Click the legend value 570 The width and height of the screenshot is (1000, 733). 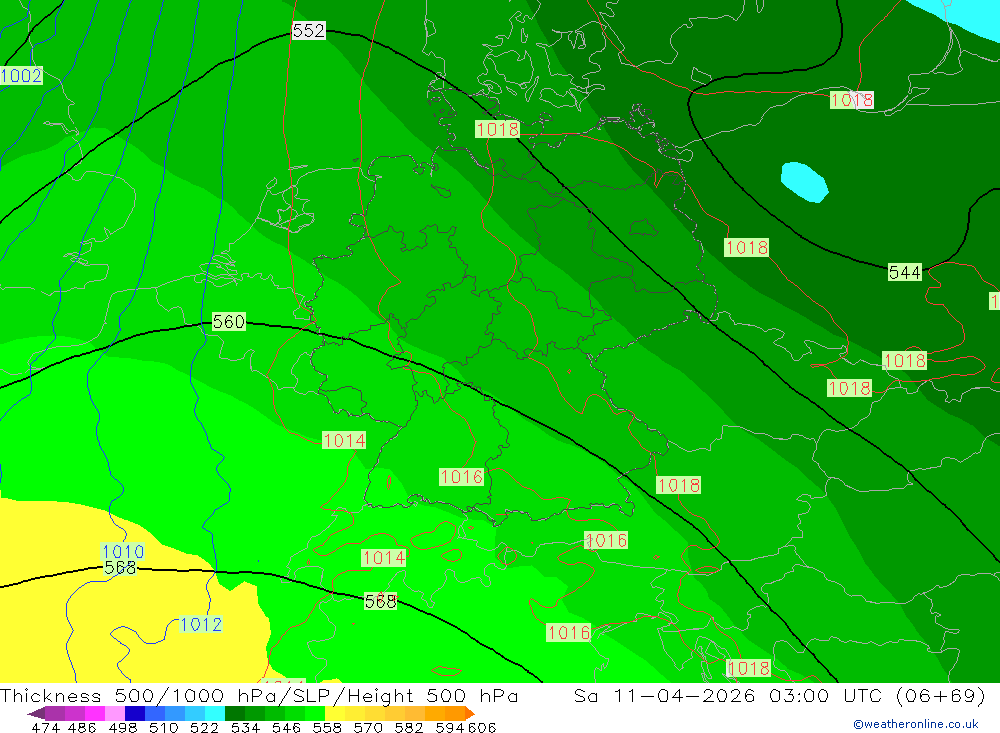[368, 727]
